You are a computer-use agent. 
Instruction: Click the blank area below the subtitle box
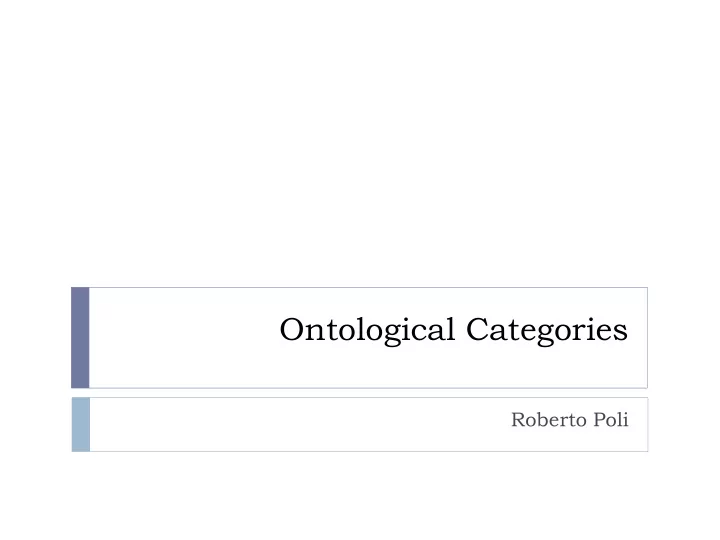(360, 496)
